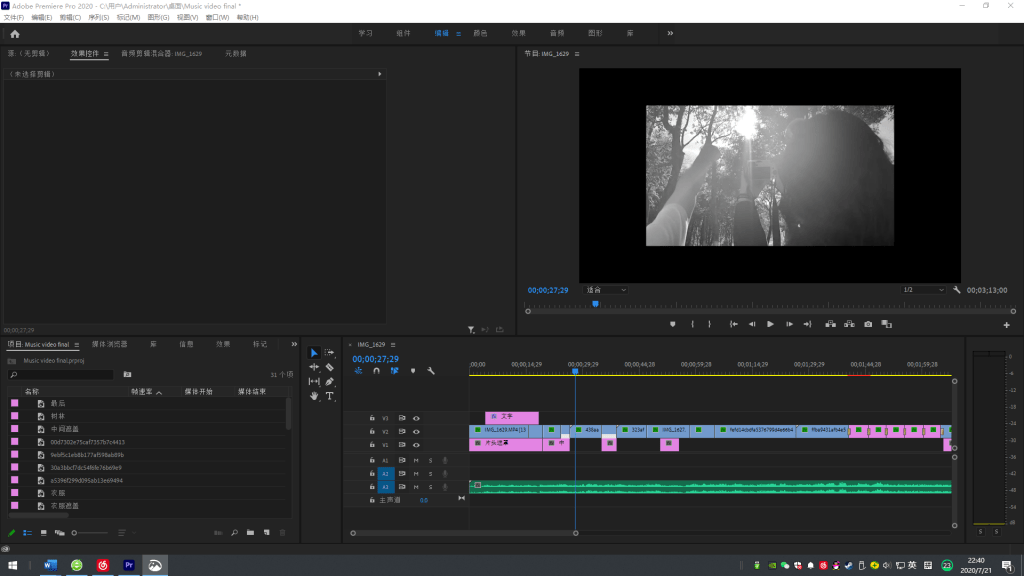
Task: Click New Bin folder icon in project panel
Action: click(x=251, y=533)
